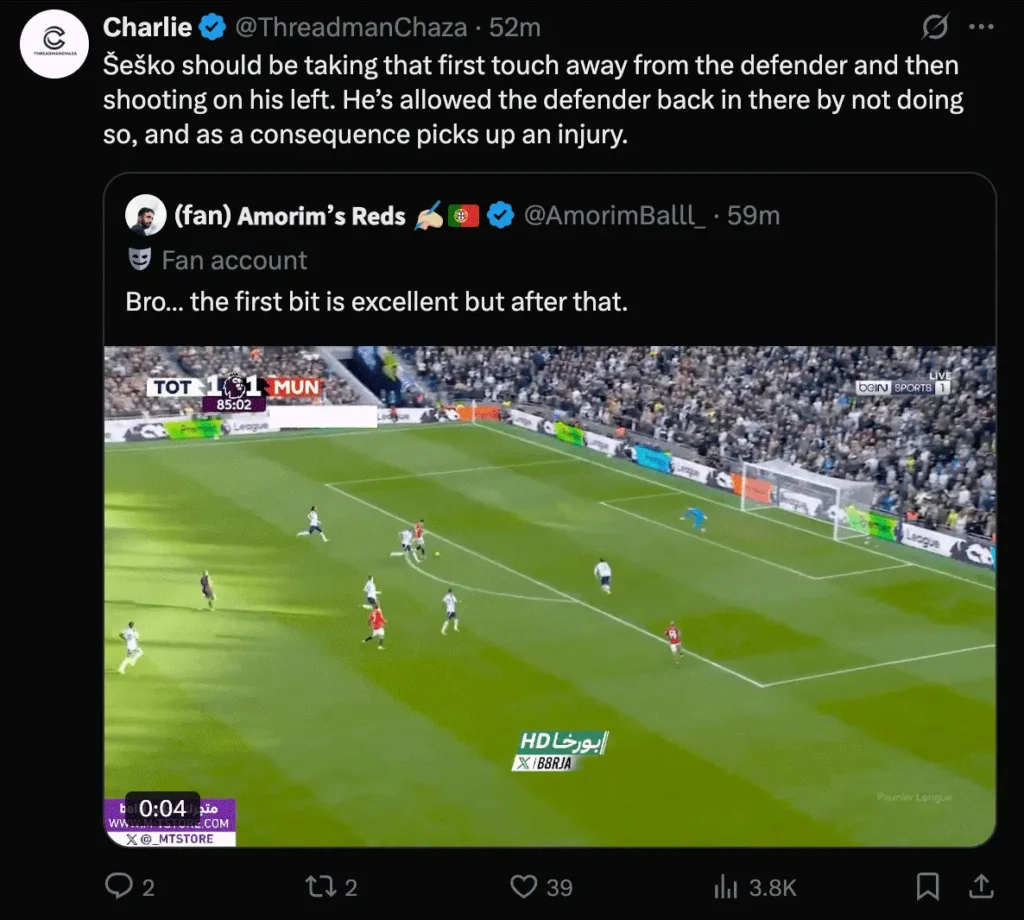Toggle like on the quoted fan account post
1024x920 pixels.
tap(524, 886)
